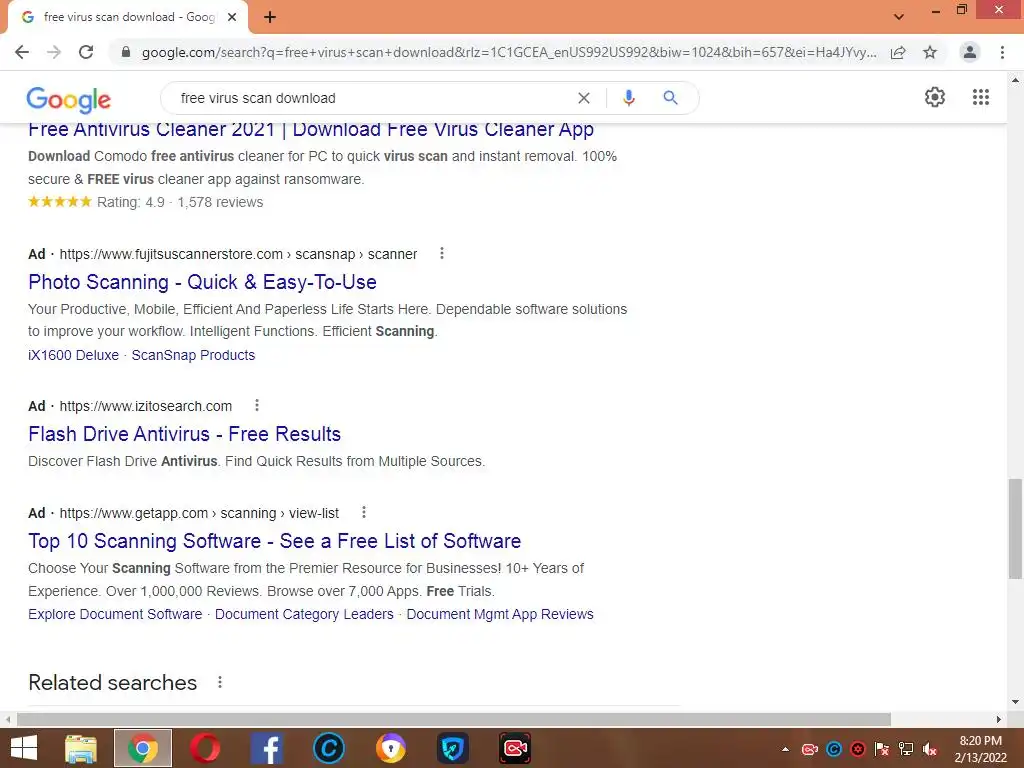The height and width of the screenshot is (768, 1024).
Task: Click the blue C tray icon
Action: pyautogui.click(x=834, y=750)
